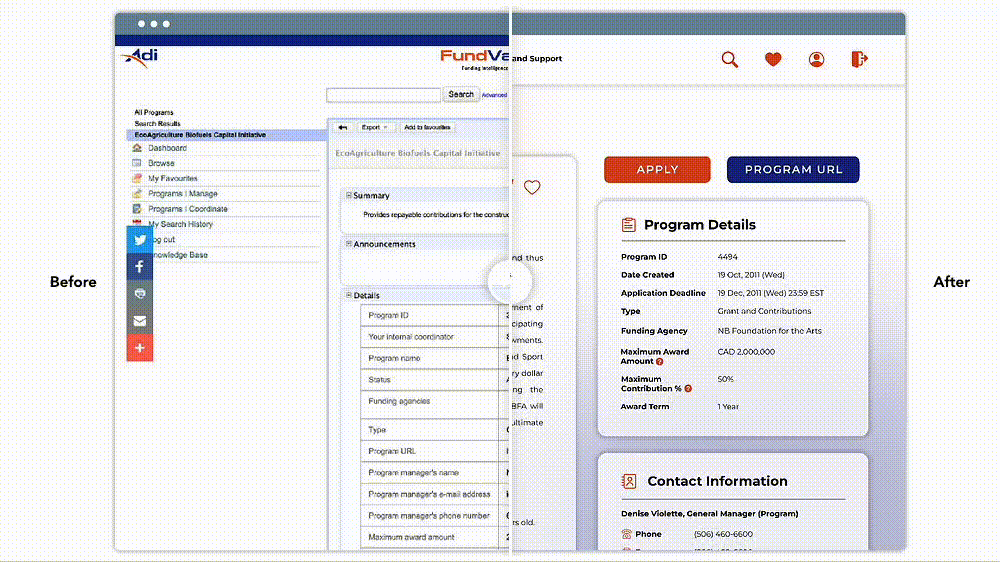Click the My Favourites sidebar icon
1000x562 pixels.
136,178
